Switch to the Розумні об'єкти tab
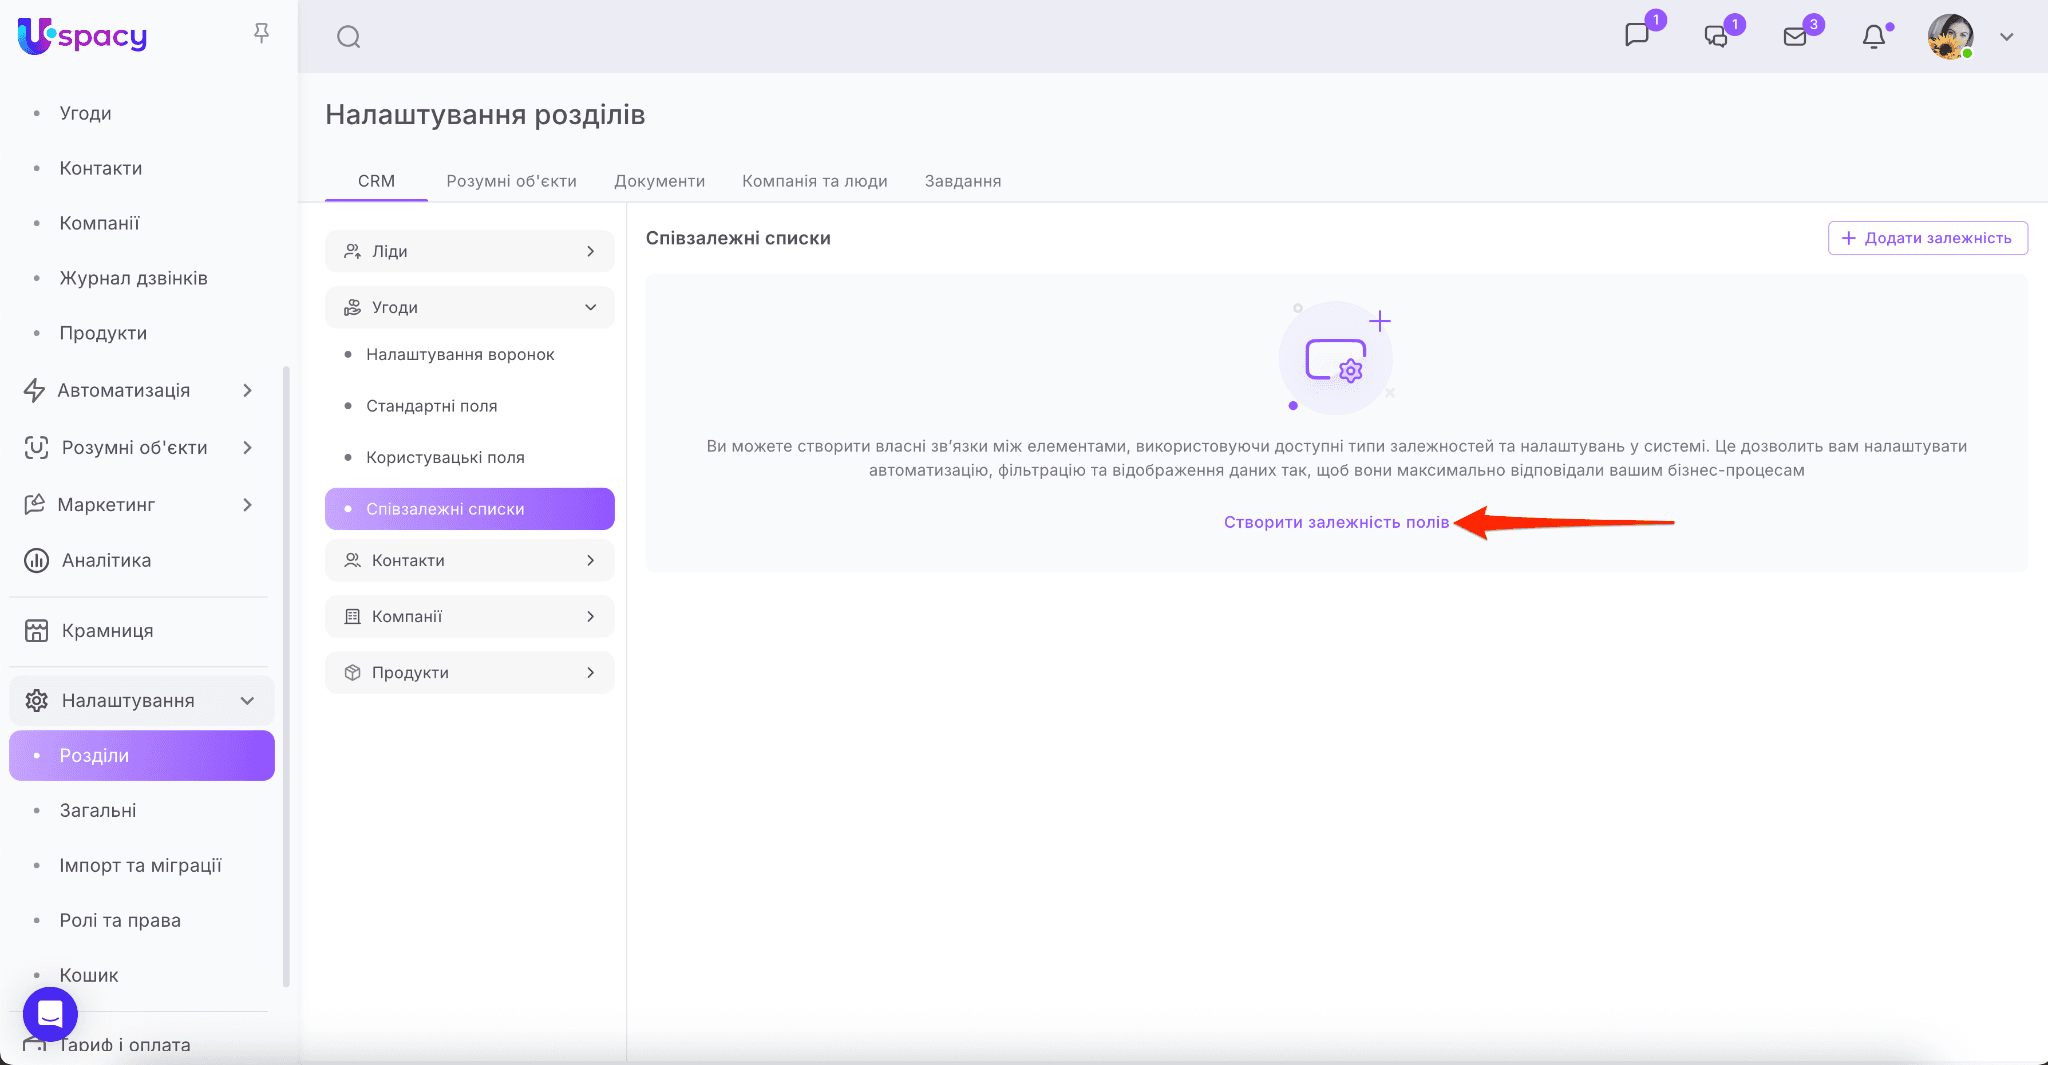This screenshot has height=1065, width=2048. click(511, 181)
